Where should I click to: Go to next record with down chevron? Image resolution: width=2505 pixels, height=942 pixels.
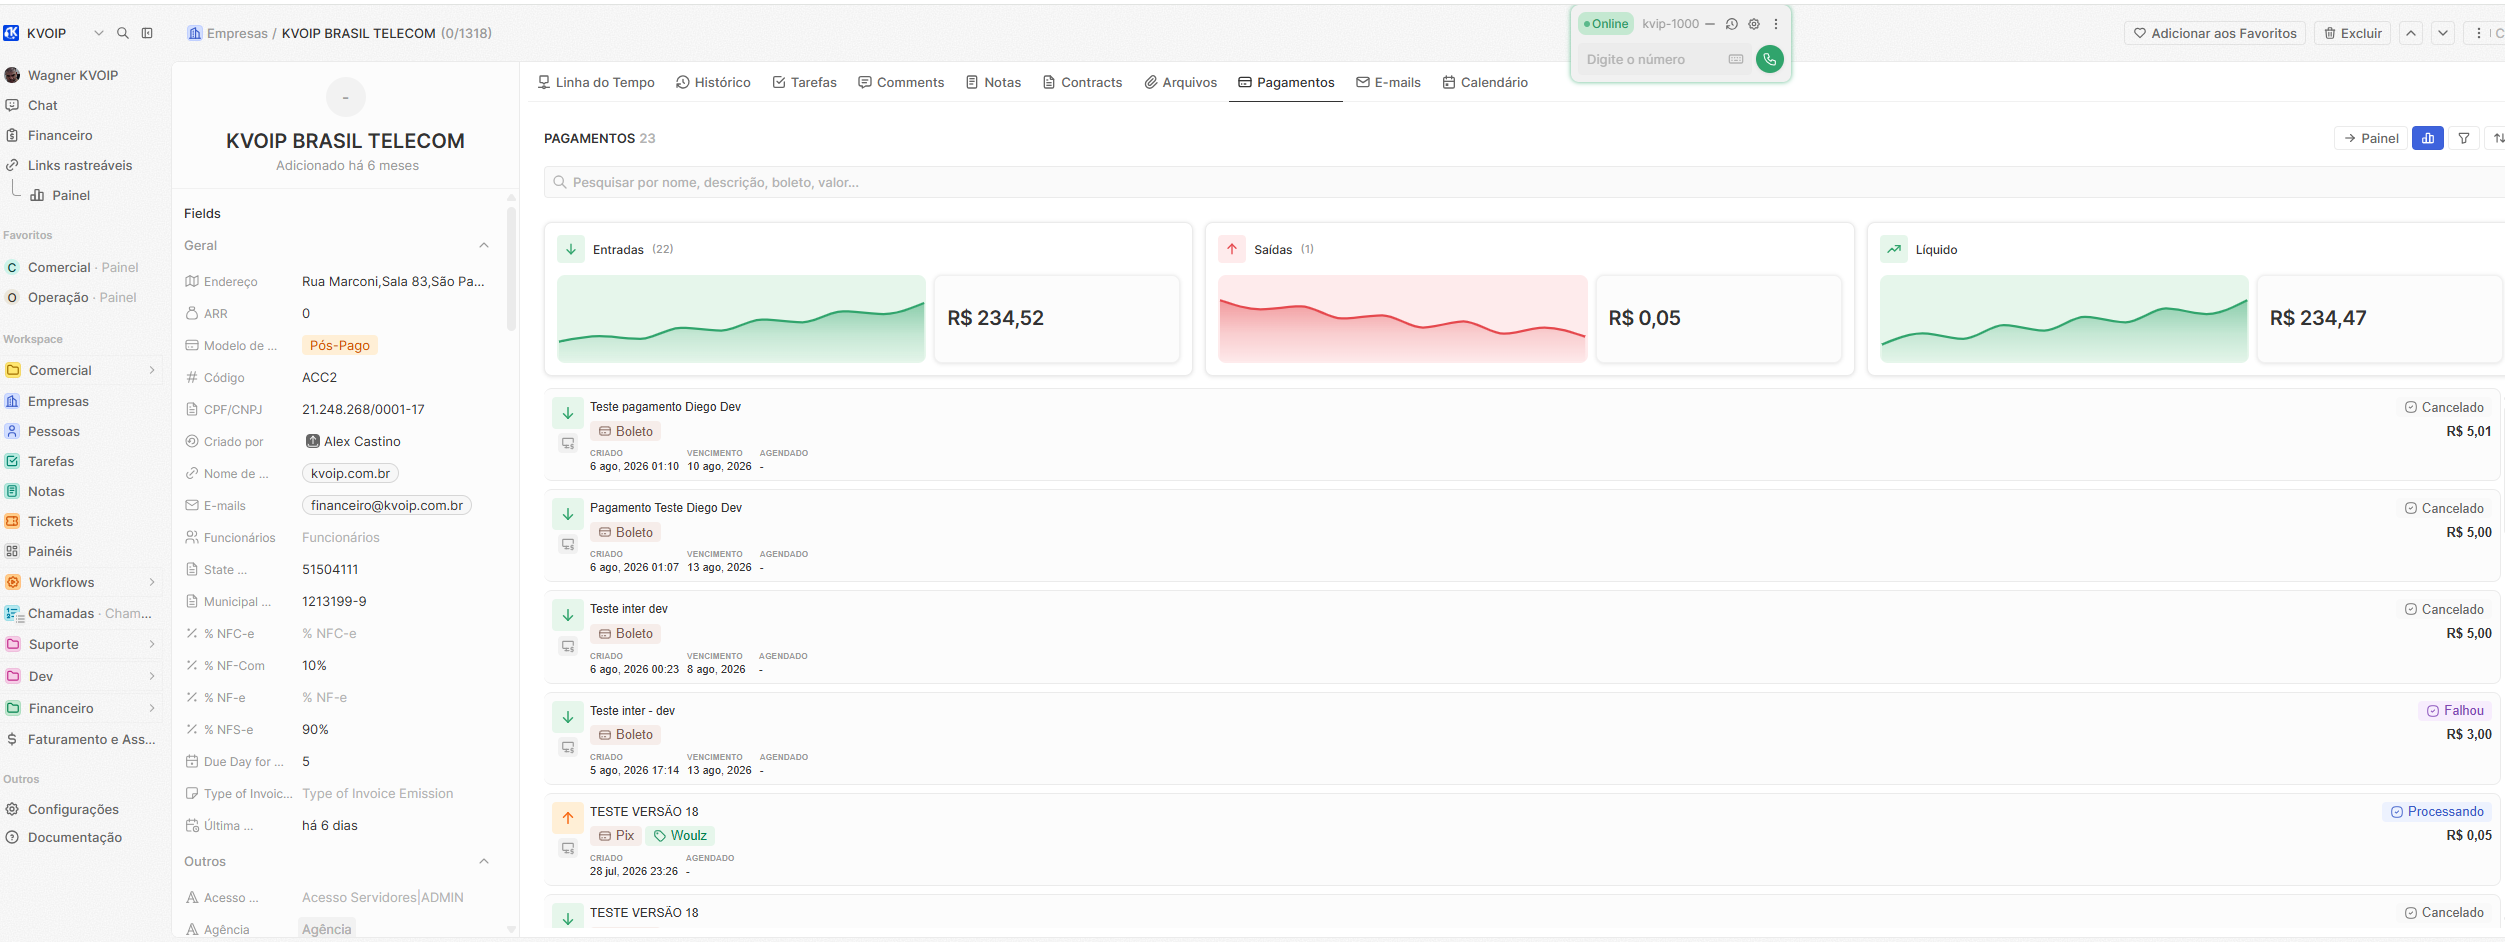pyautogui.click(x=2443, y=33)
